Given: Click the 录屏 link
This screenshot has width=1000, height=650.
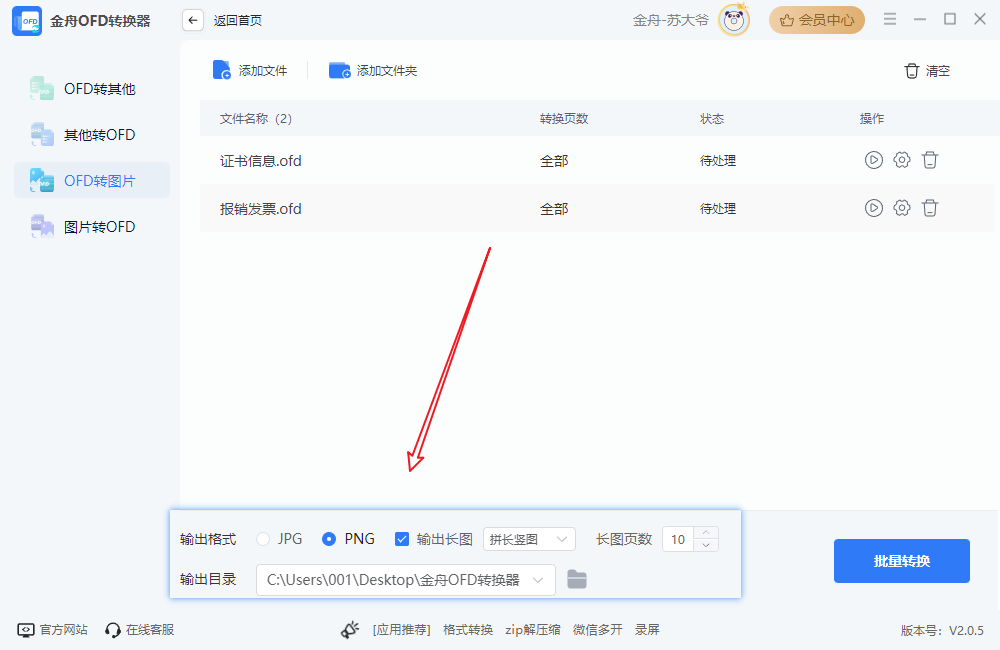Looking at the screenshot, I should pos(647,630).
